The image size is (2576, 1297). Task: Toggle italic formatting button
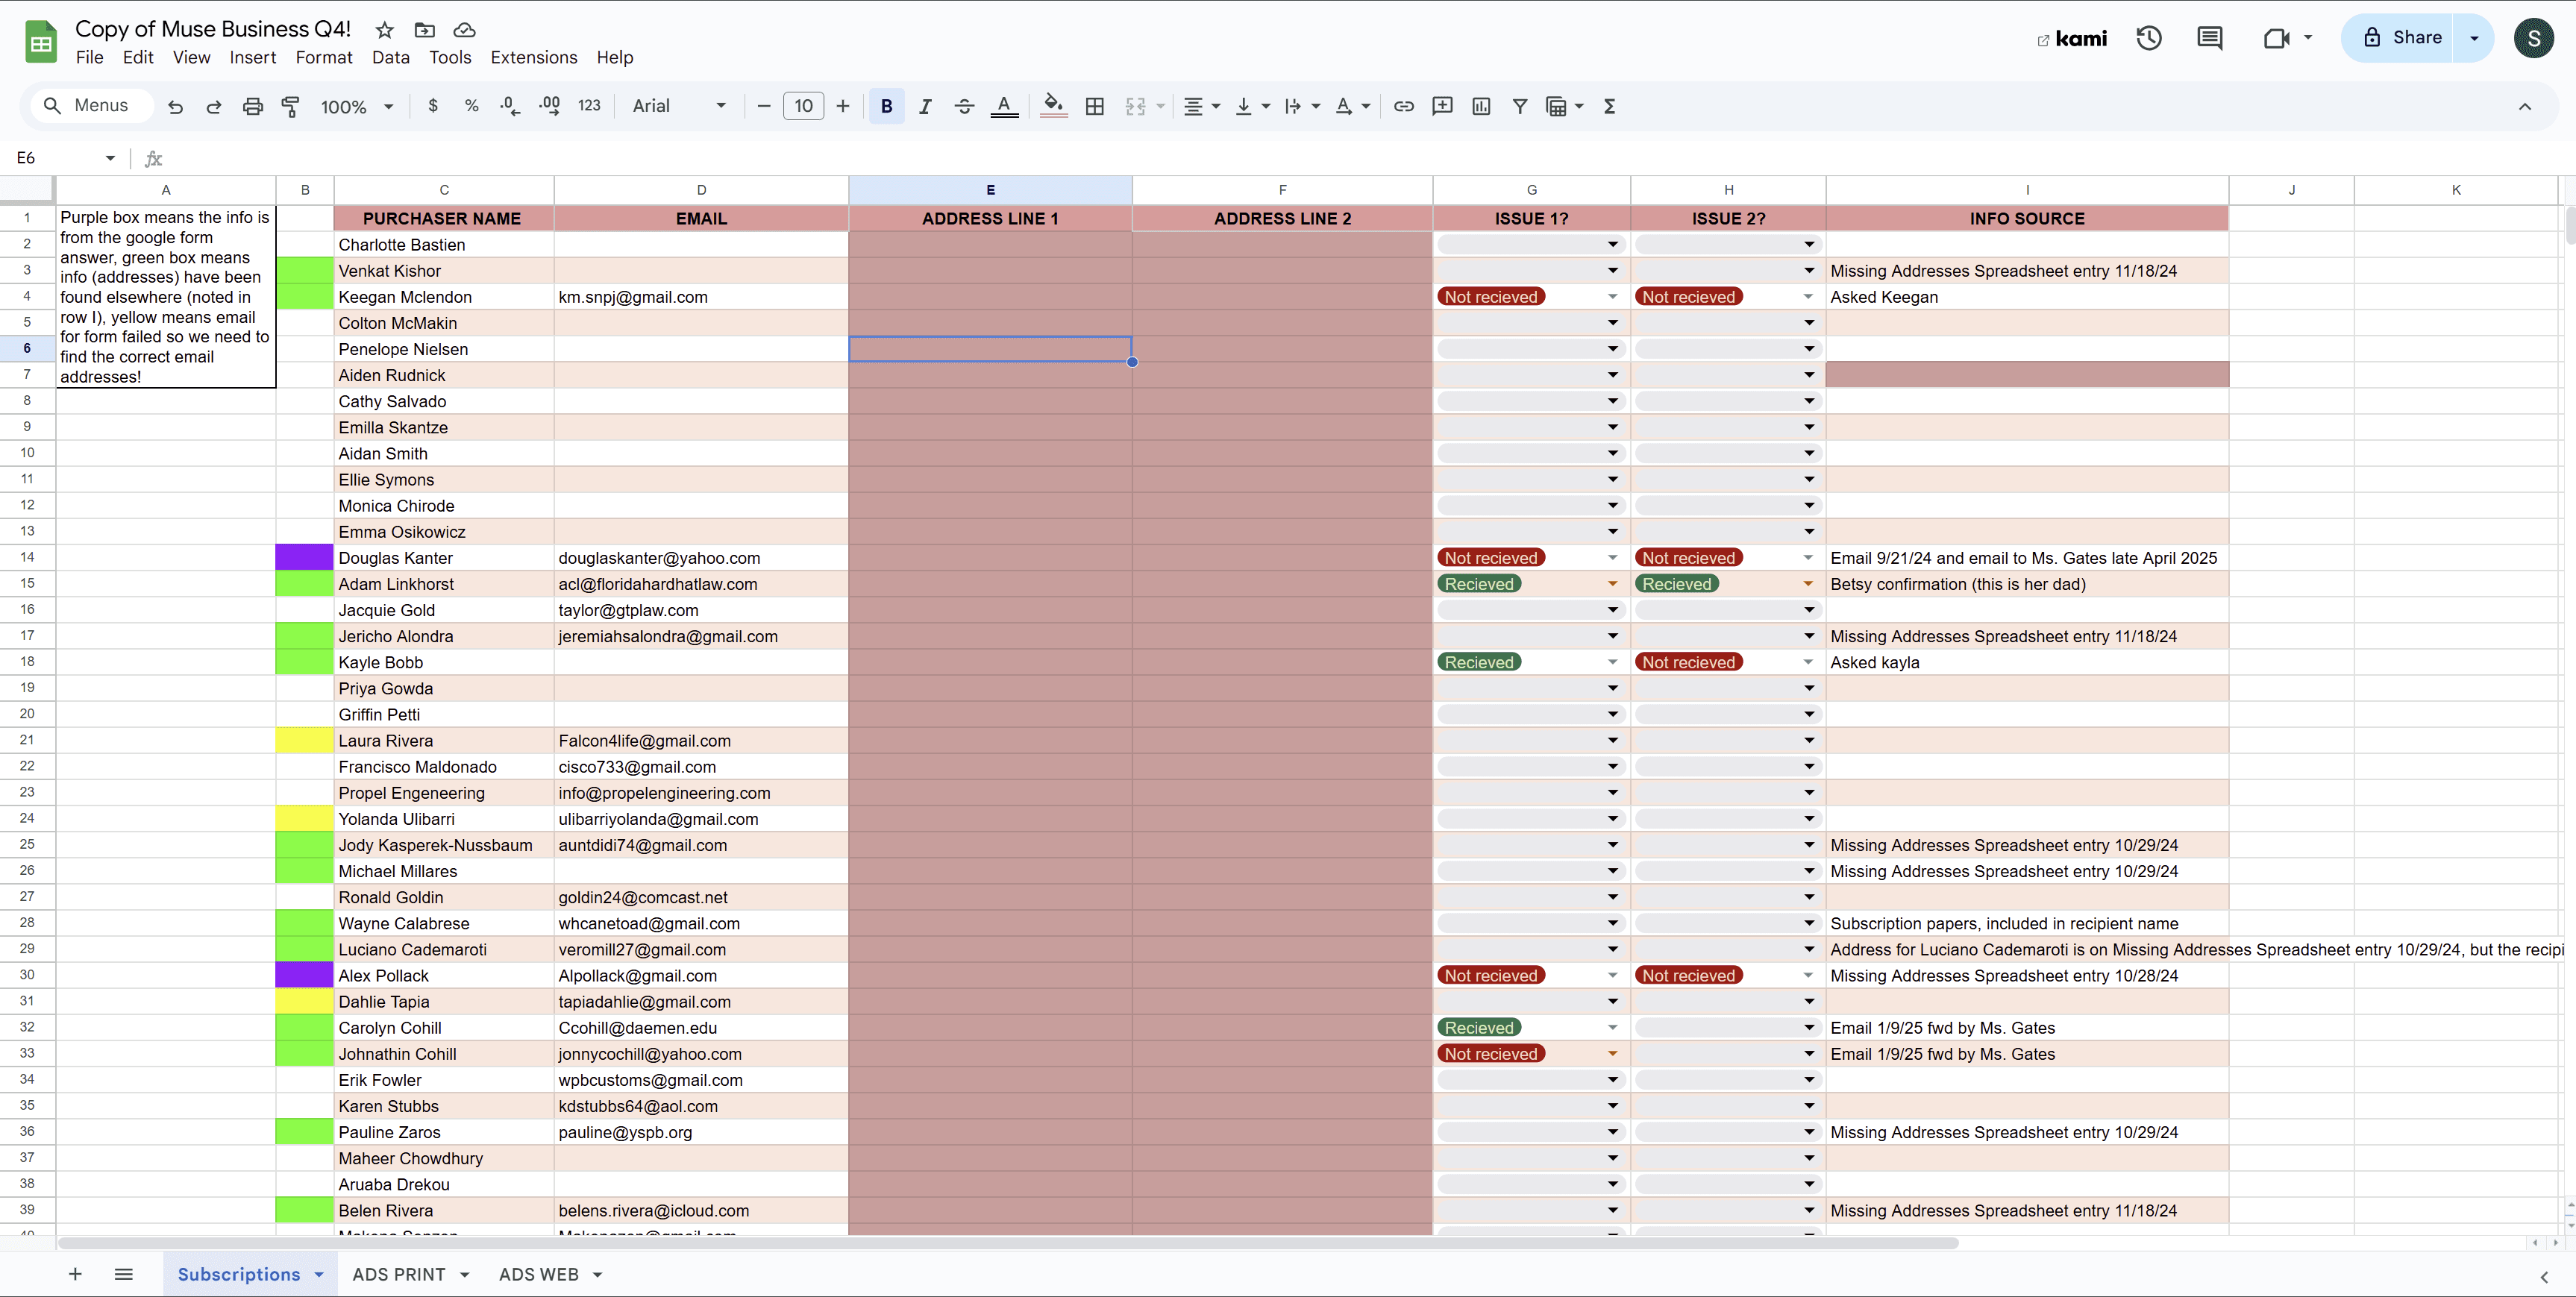[925, 106]
